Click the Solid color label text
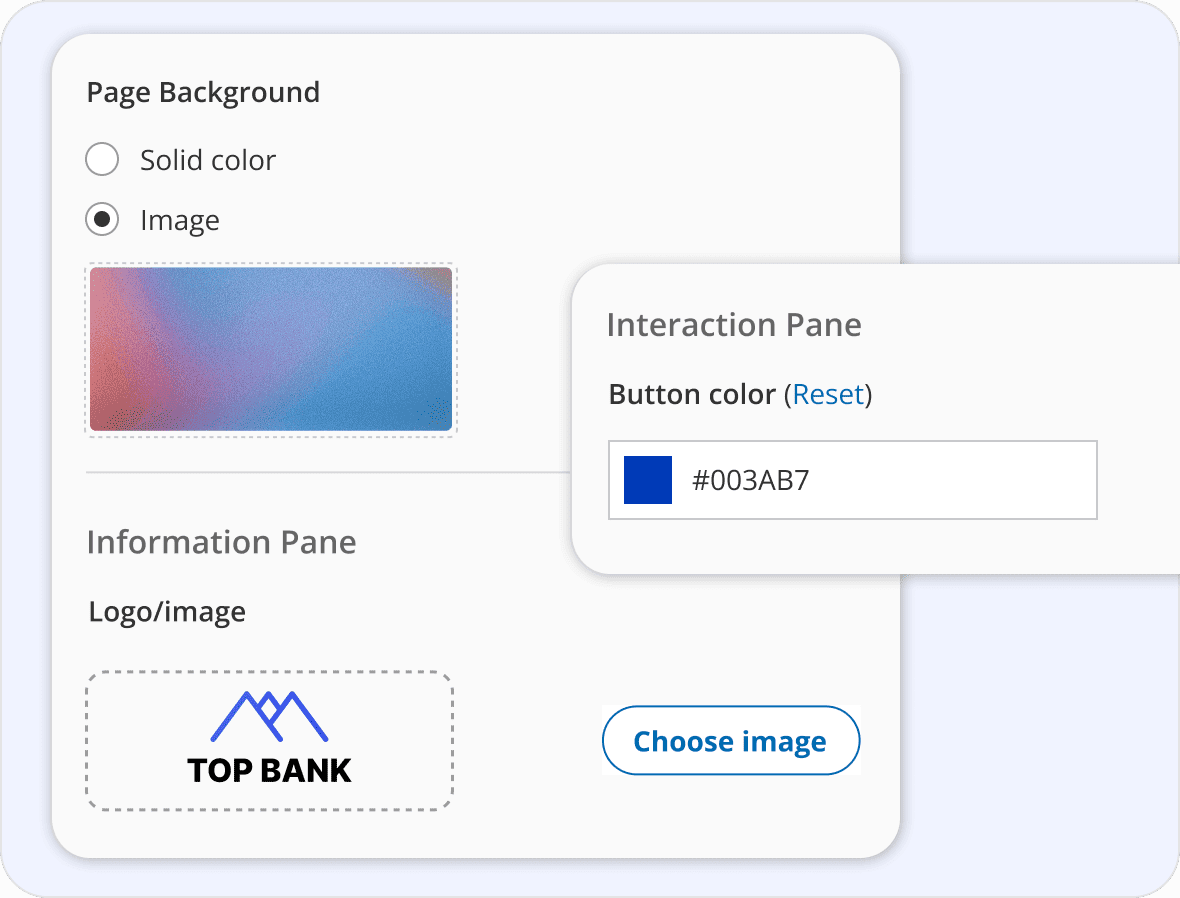Screen dimensions: 1180x898 208,160
